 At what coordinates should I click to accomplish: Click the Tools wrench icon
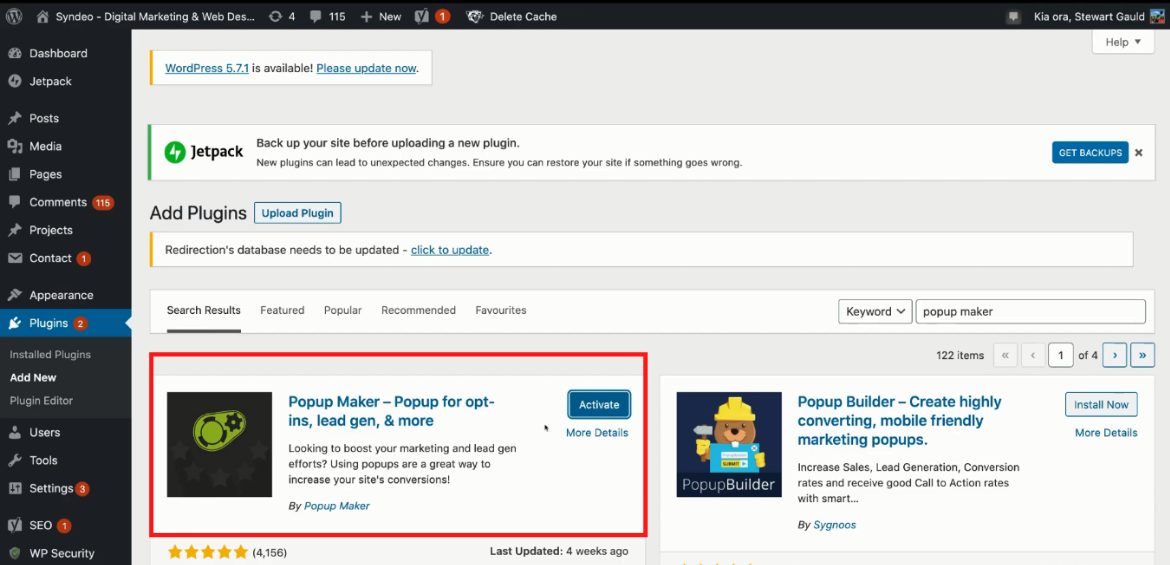coord(14,461)
